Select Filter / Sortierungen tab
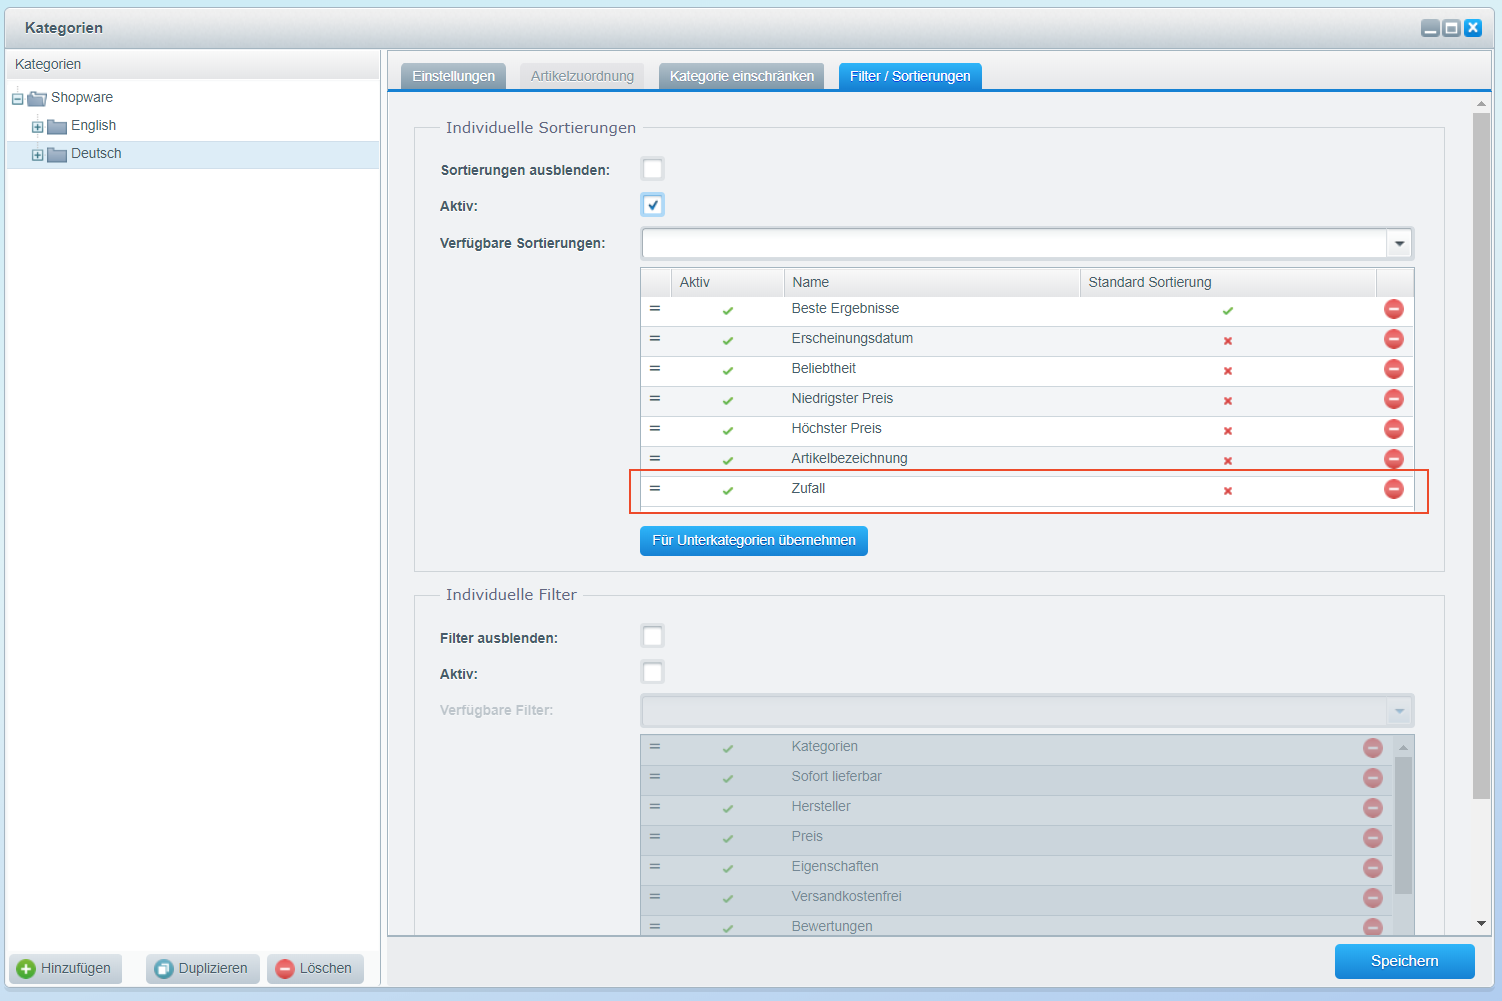1502x1001 pixels. pos(910,76)
